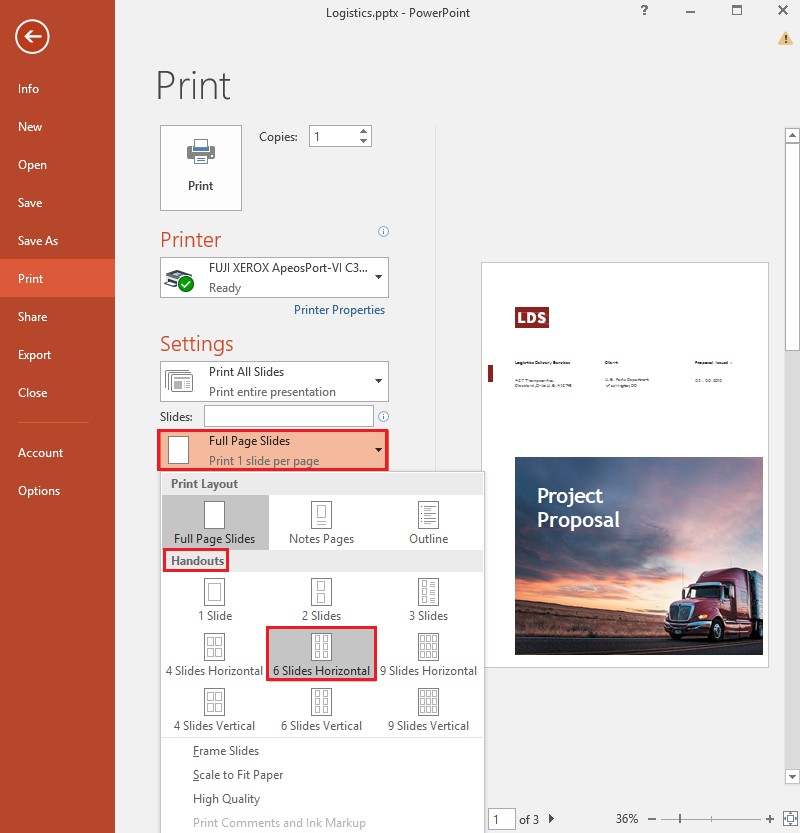
Task: Toggle the Frame Slides option
Action: (x=224, y=750)
